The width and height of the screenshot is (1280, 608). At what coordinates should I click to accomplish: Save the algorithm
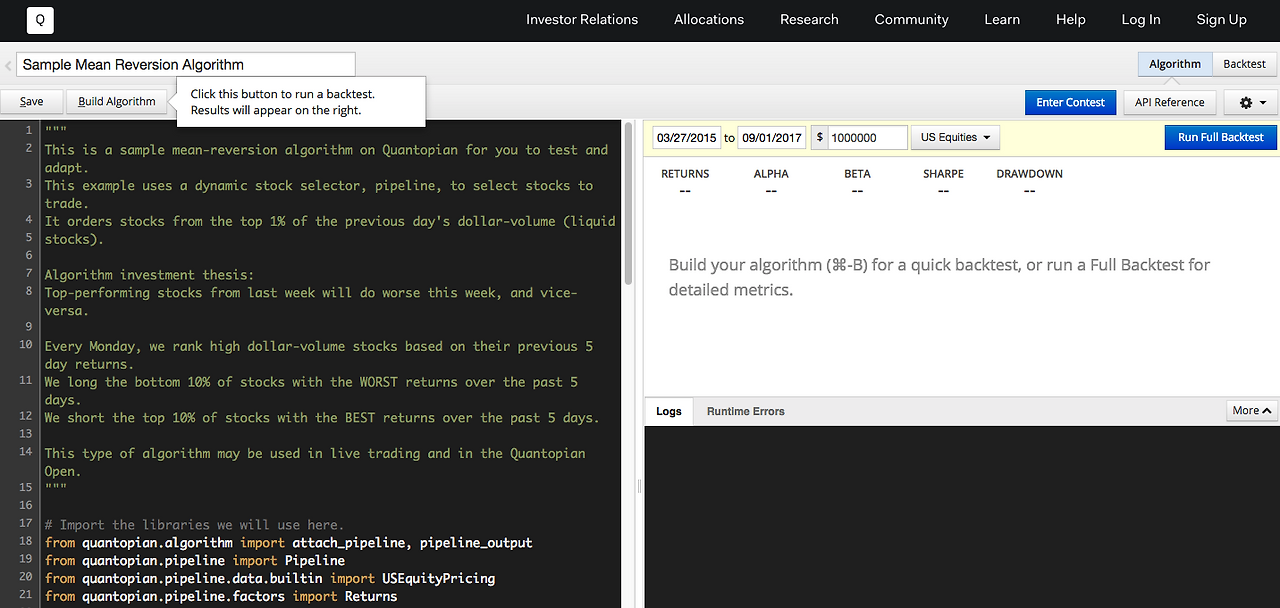(32, 102)
